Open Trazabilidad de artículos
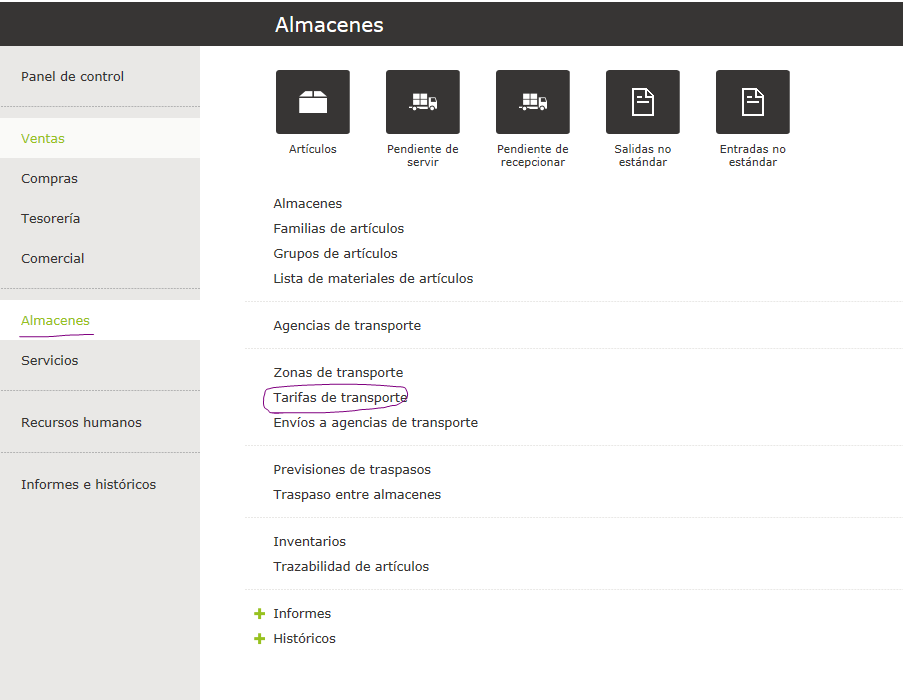903x700 pixels. click(x=351, y=566)
